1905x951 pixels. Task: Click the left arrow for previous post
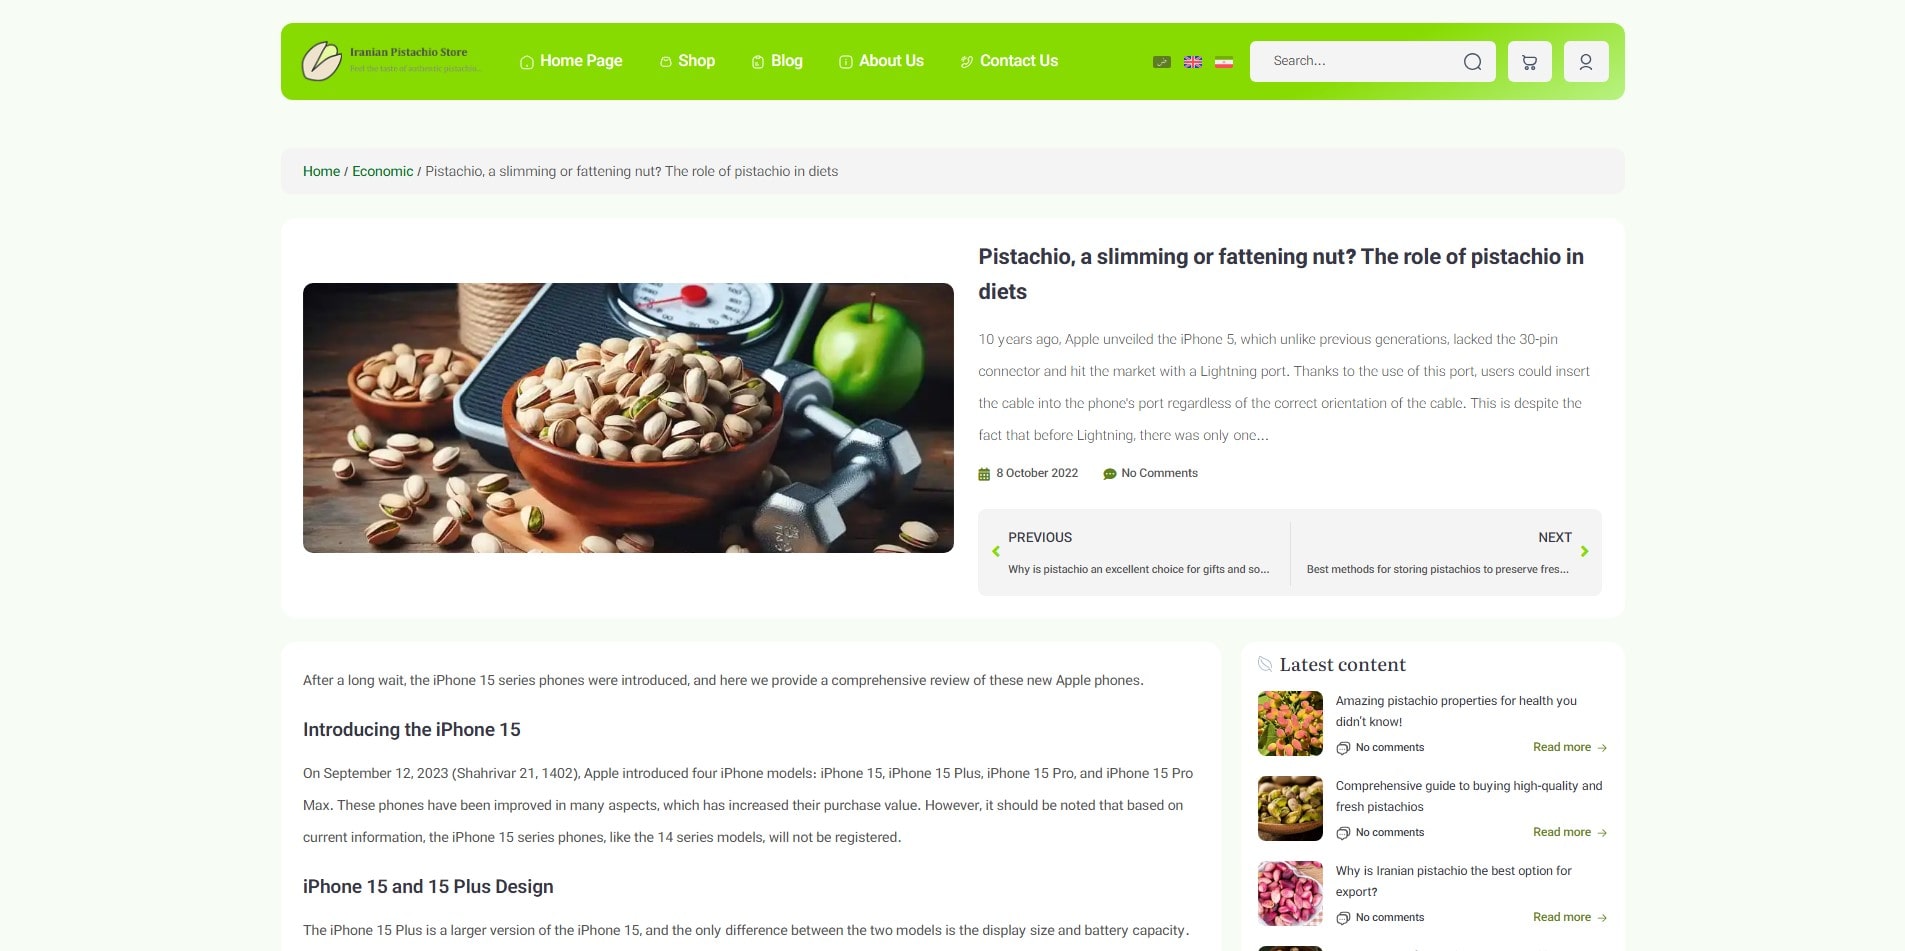click(996, 551)
